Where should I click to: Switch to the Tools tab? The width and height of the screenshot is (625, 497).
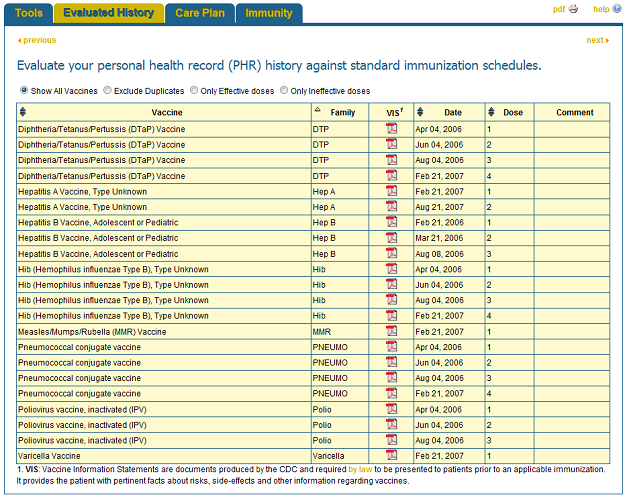(29, 13)
